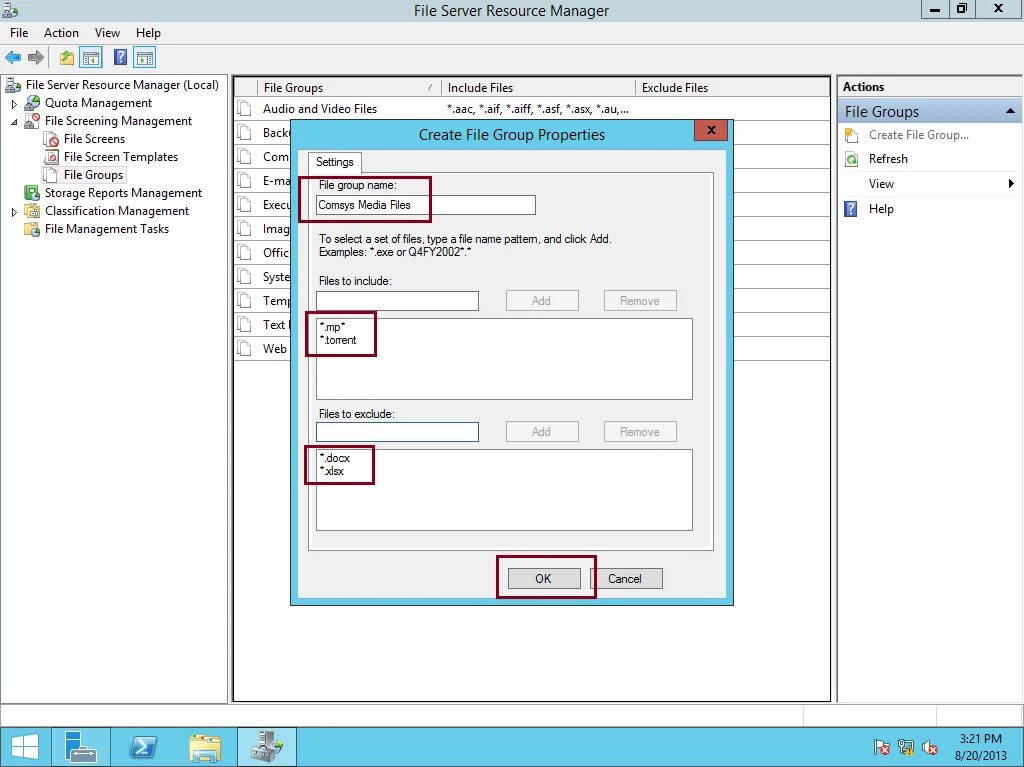Launch PowerShell from the taskbar

click(143, 747)
